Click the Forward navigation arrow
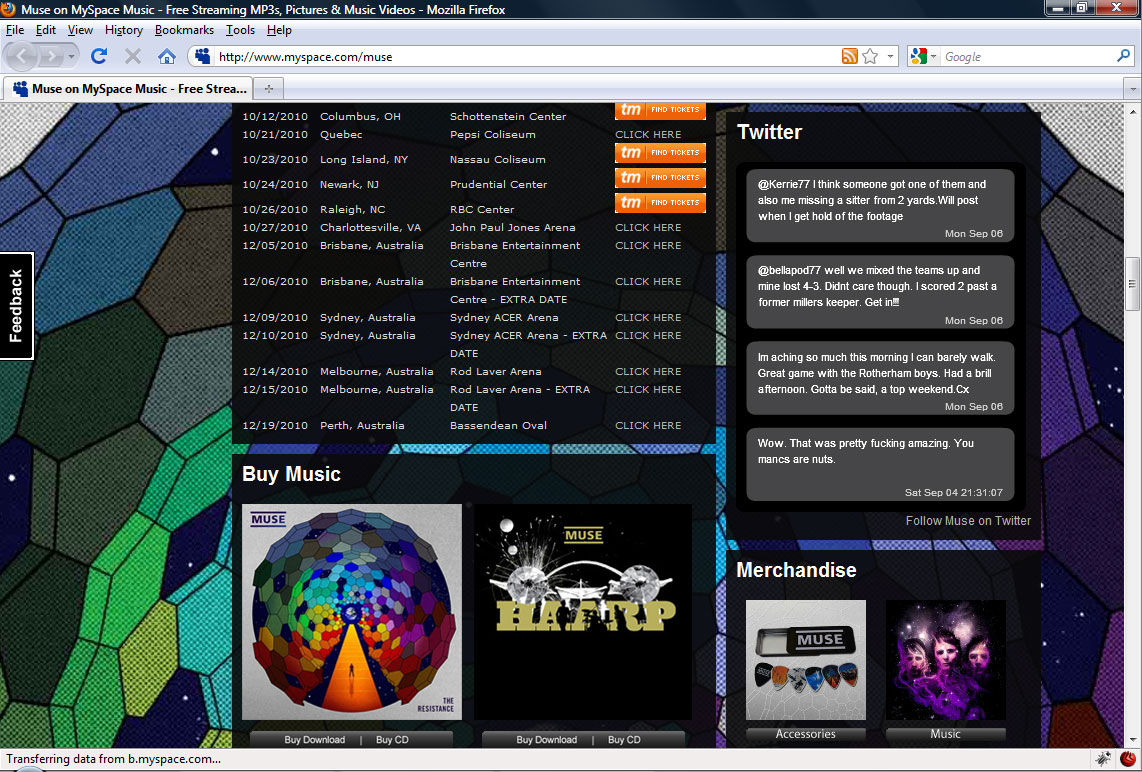This screenshot has height=772, width=1142. click(x=50, y=56)
